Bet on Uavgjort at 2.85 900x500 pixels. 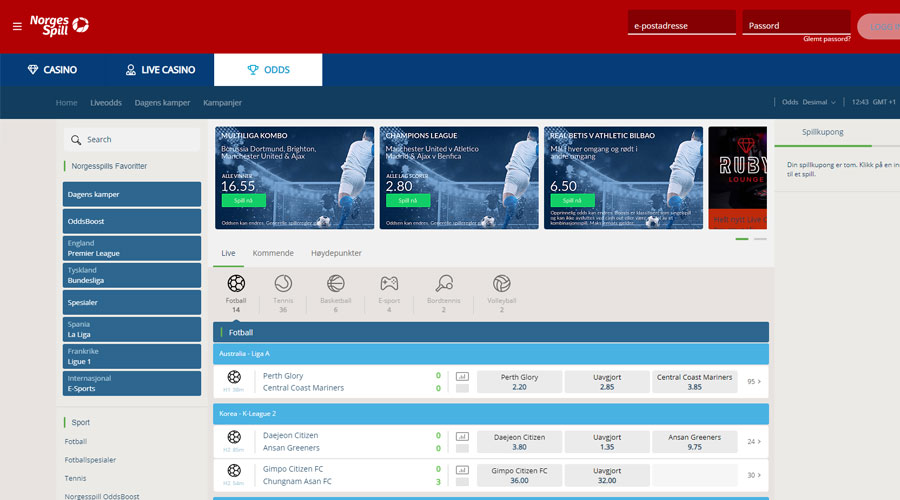(607, 382)
